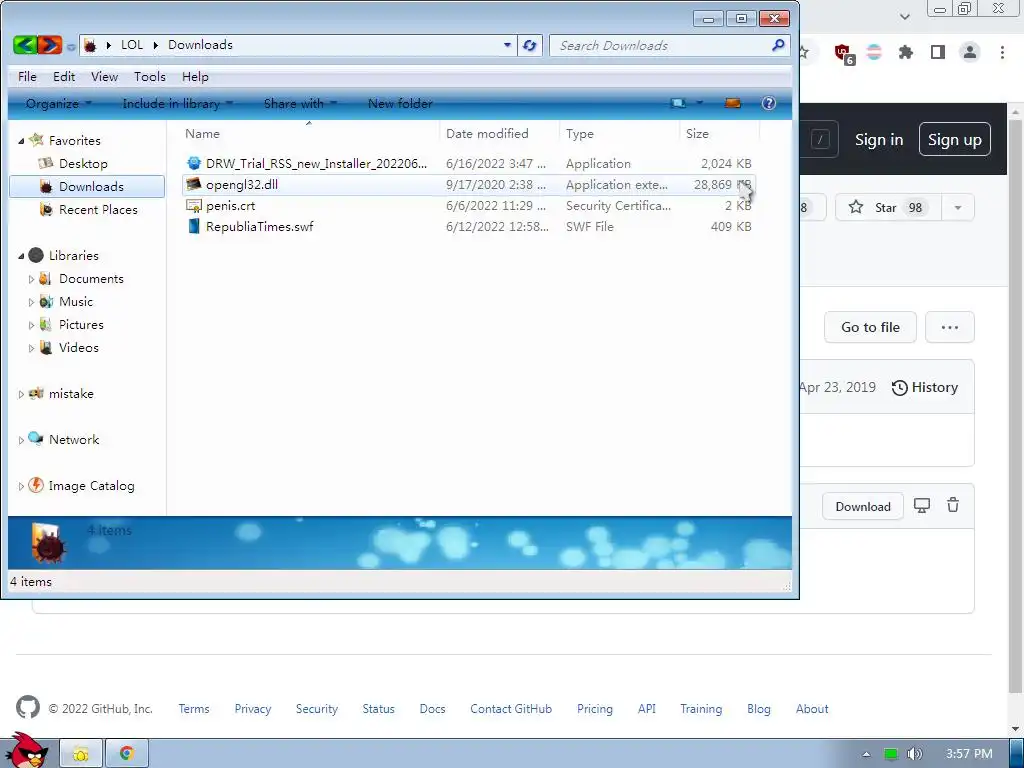This screenshot has height=768, width=1024.
Task: Go back with the green arrow button
Action: [x=25, y=44]
